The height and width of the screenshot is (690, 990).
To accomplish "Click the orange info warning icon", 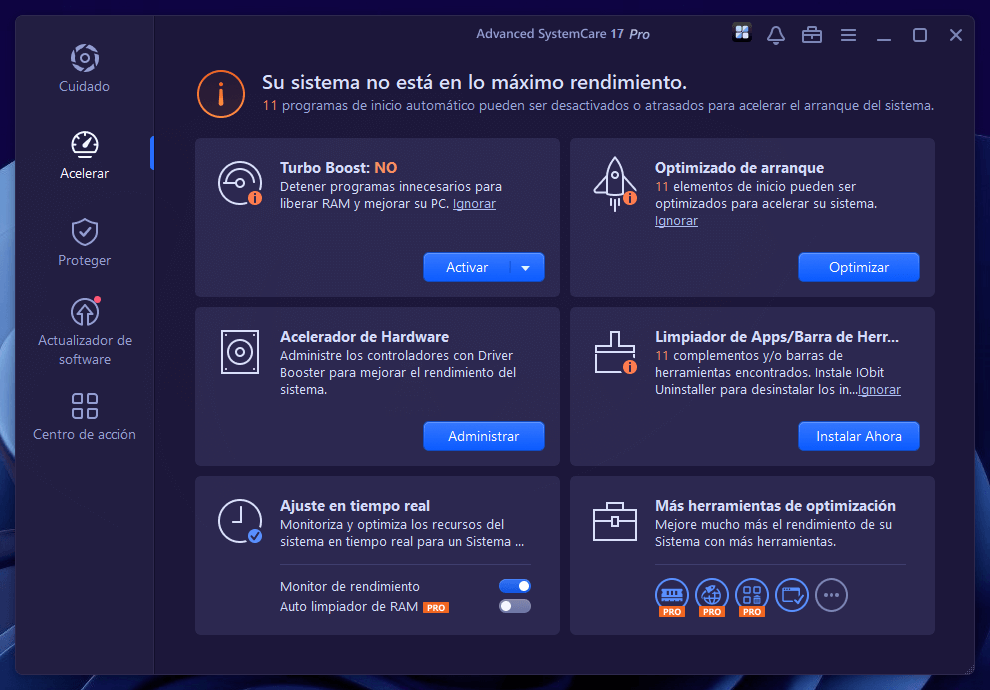I will click(x=221, y=94).
